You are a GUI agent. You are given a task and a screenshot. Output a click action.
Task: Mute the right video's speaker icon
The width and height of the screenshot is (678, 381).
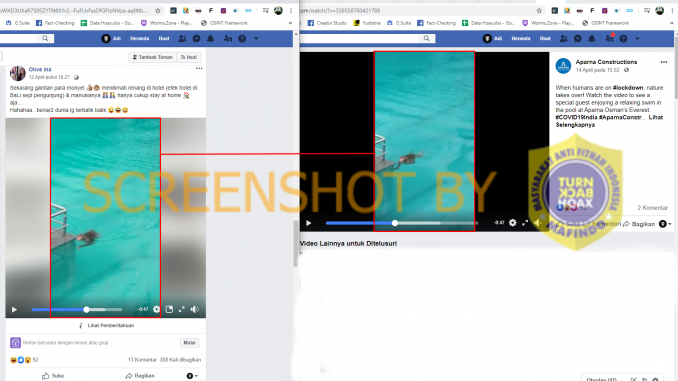537,223
